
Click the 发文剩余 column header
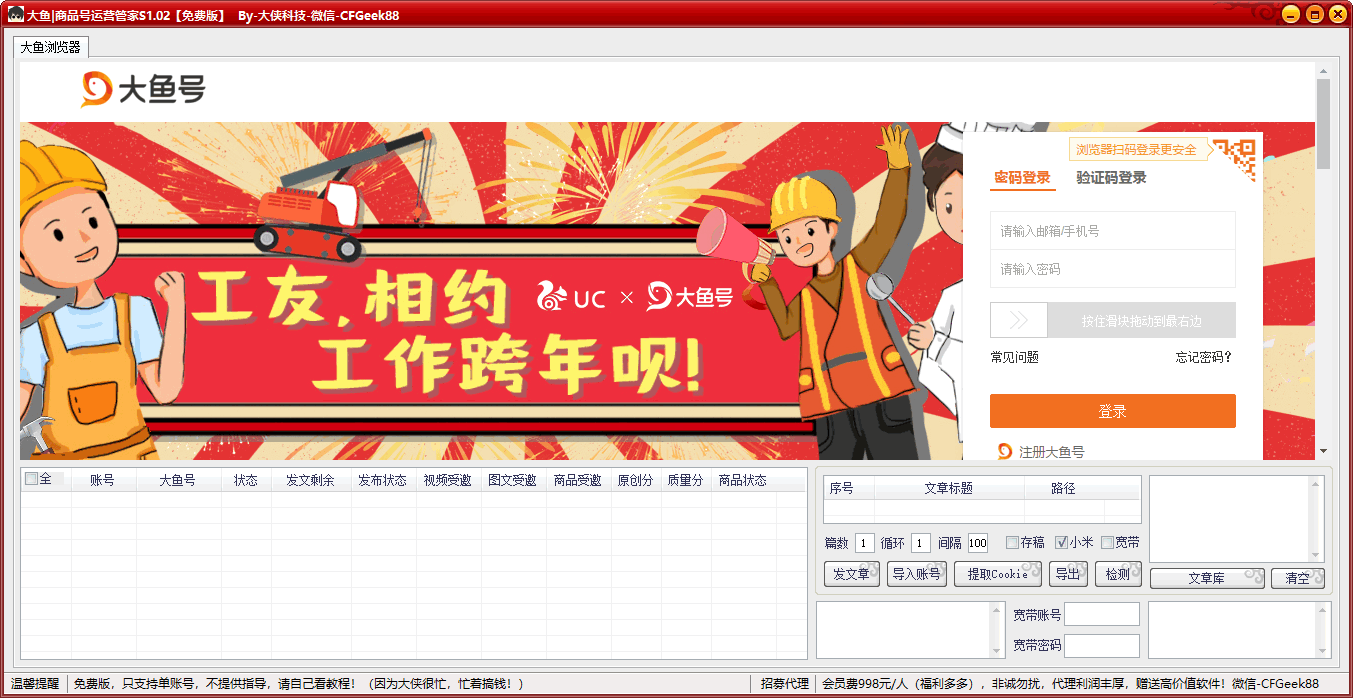tap(309, 480)
